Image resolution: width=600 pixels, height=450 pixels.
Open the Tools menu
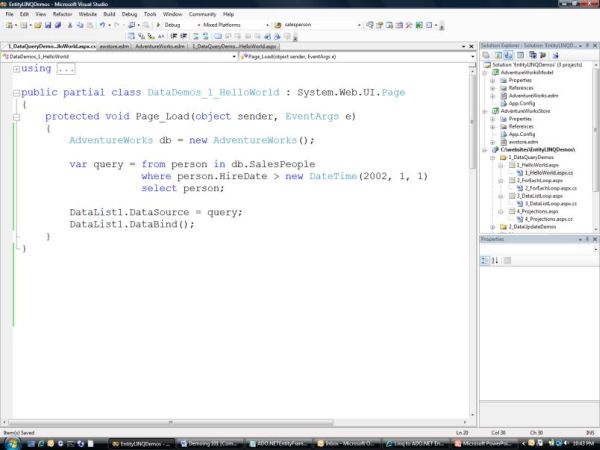point(150,14)
